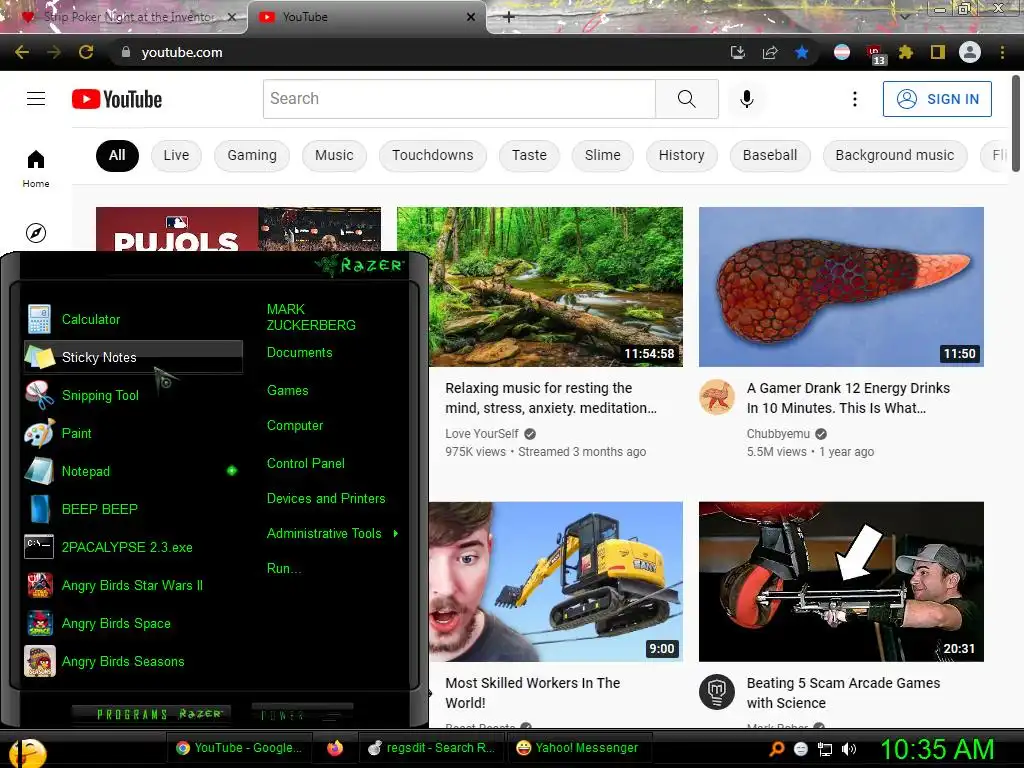Select the Background music chip
The height and width of the screenshot is (768, 1024).
click(x=894, y=155)
